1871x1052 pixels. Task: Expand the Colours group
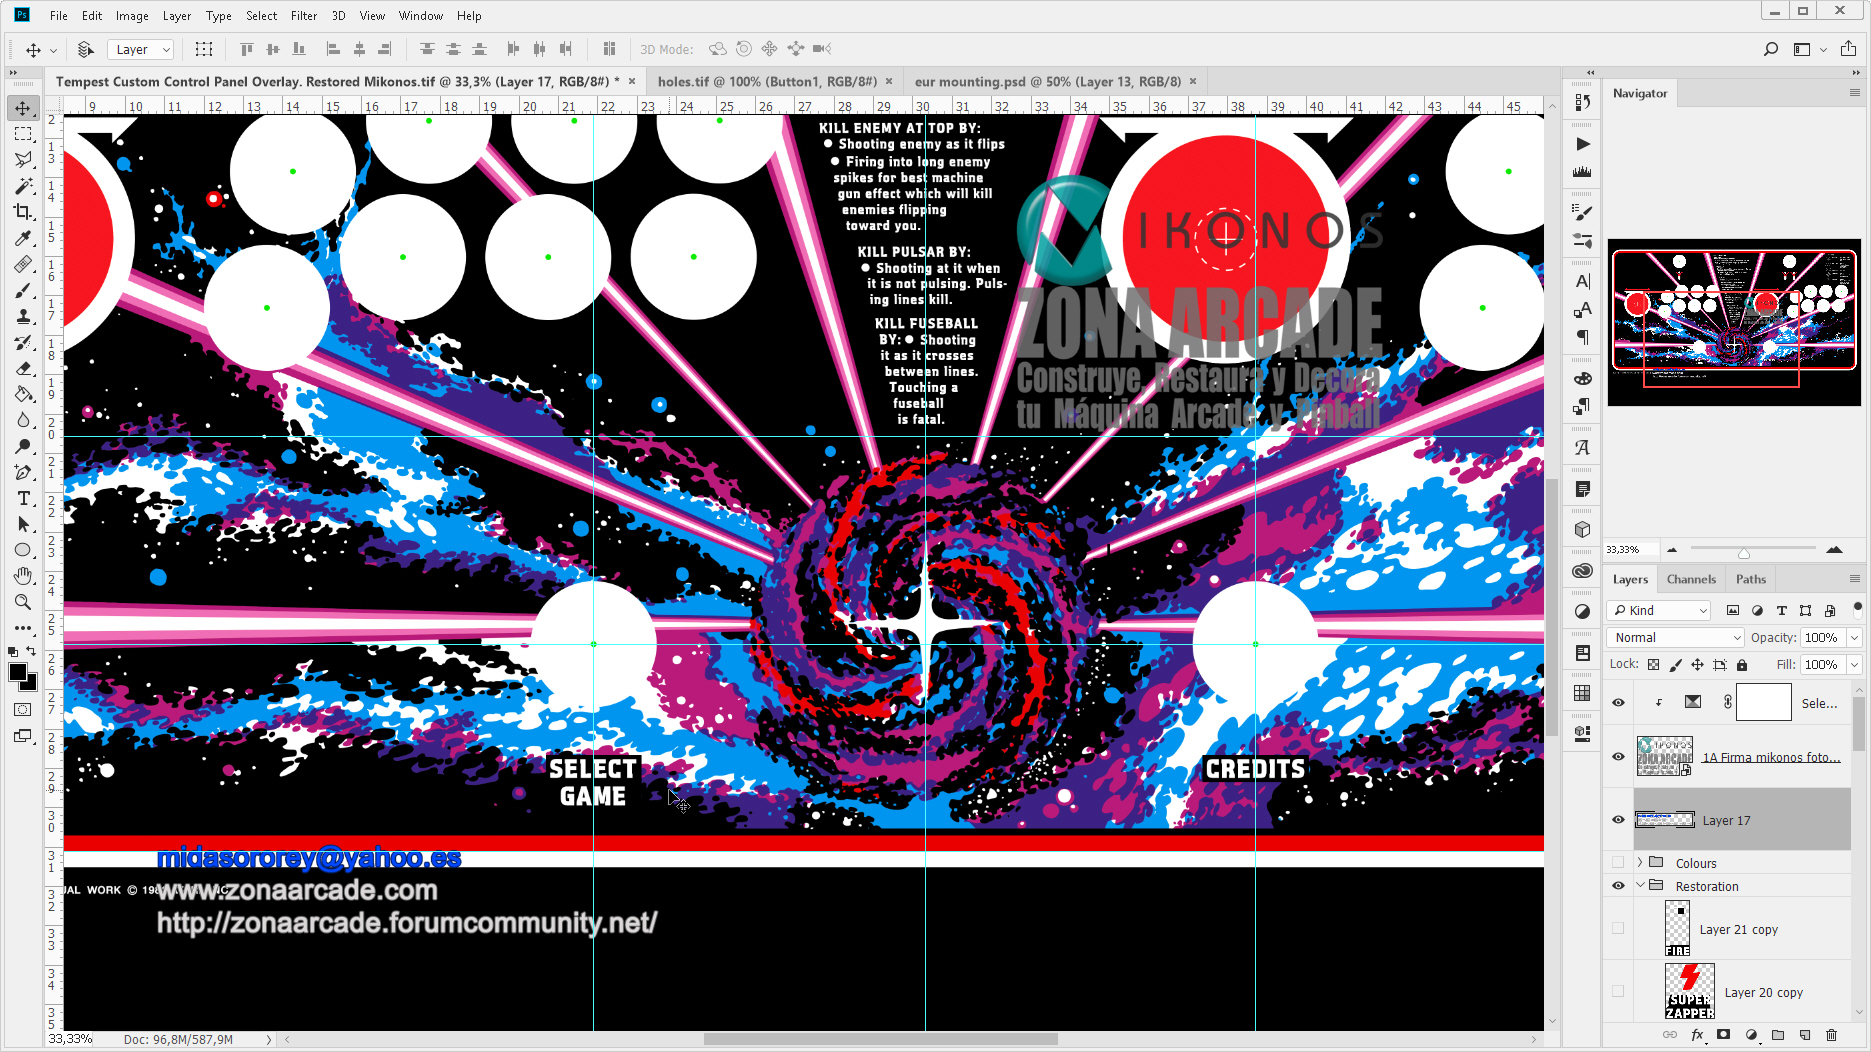click(1641, 862)
